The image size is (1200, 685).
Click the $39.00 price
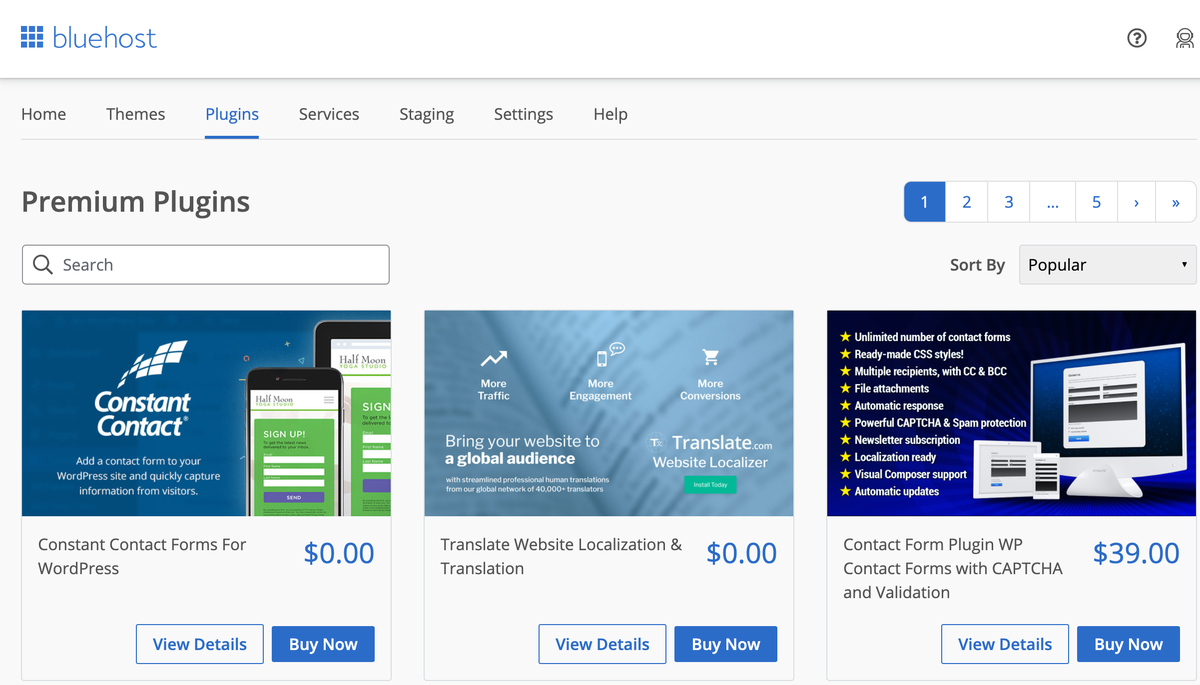(x=1136, y=553)
